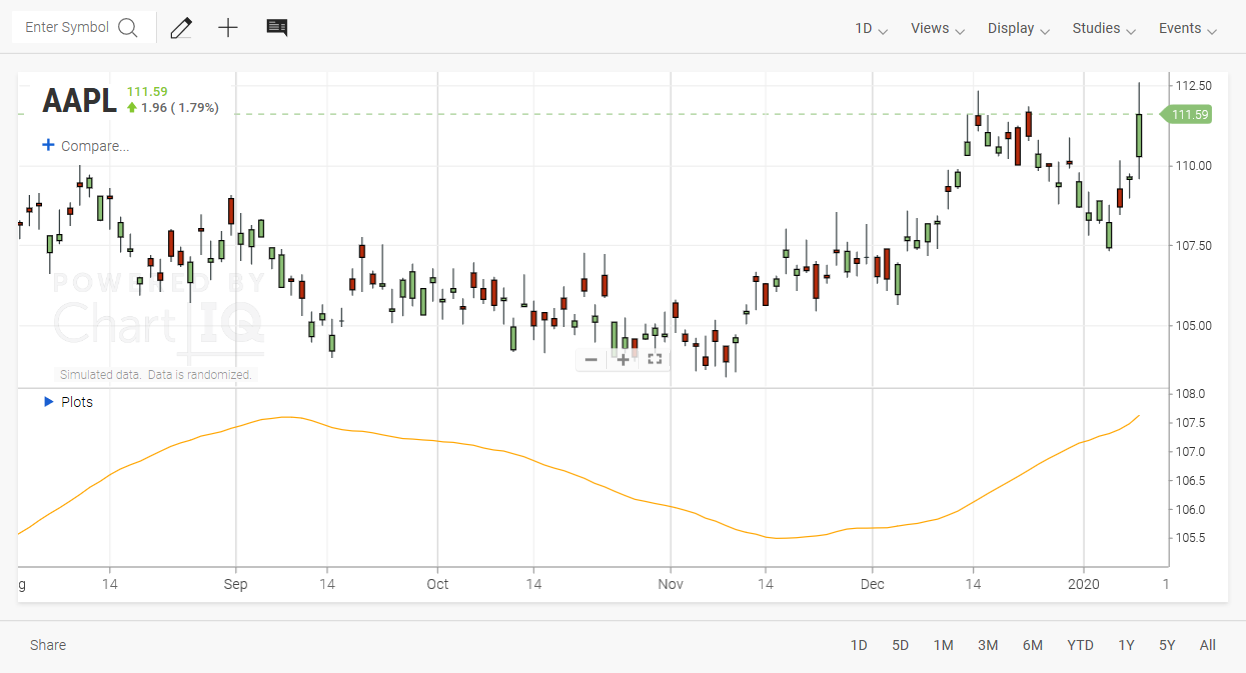Select the 1Y range
The image size is (1246, 673).
click(x=1126, y=645)
